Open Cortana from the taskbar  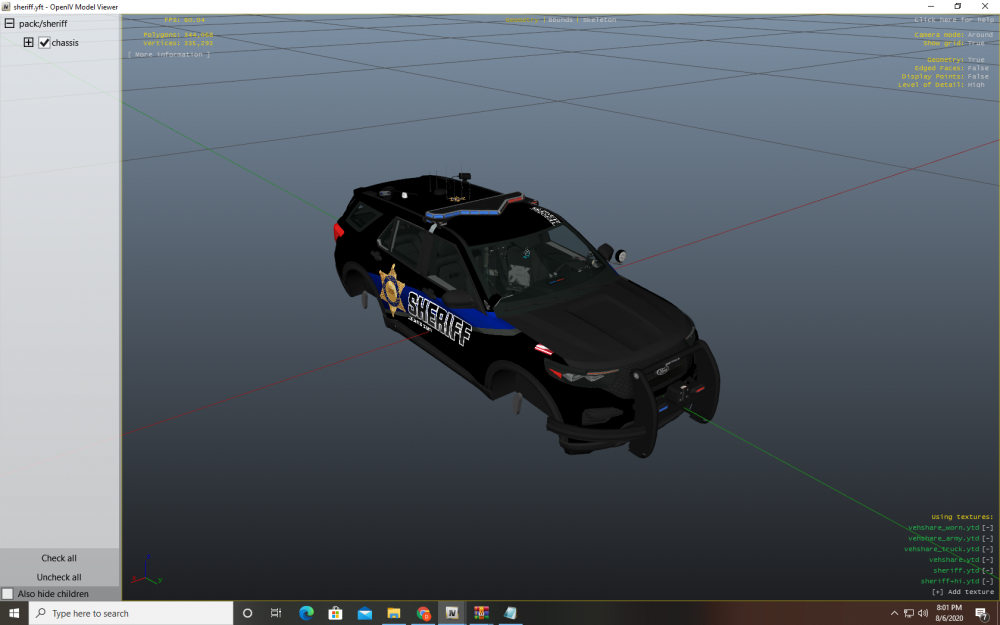click(x=247, y=614)
